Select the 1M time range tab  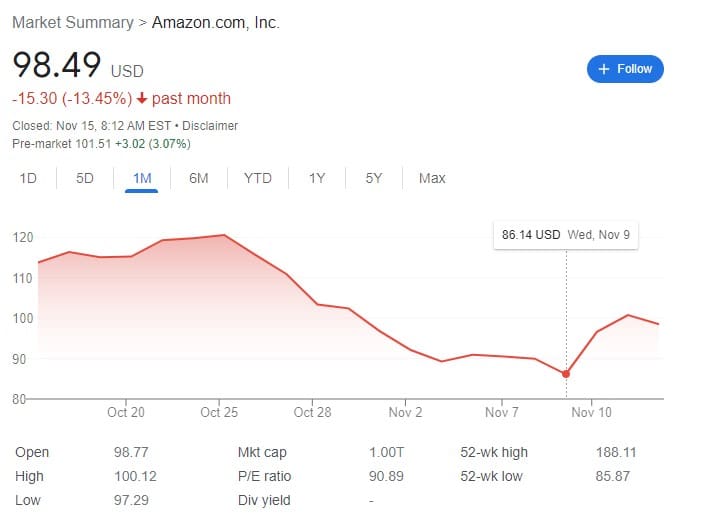click(142, 178)
